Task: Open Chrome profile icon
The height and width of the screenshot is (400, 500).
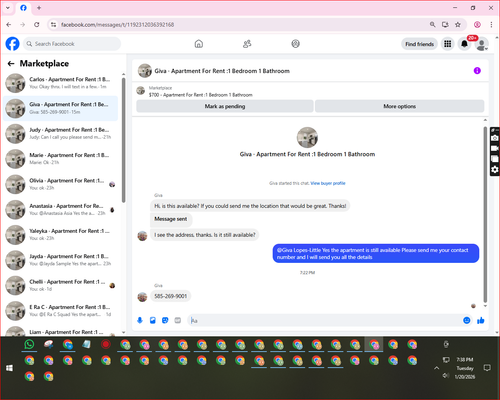Action: point(477,24)
